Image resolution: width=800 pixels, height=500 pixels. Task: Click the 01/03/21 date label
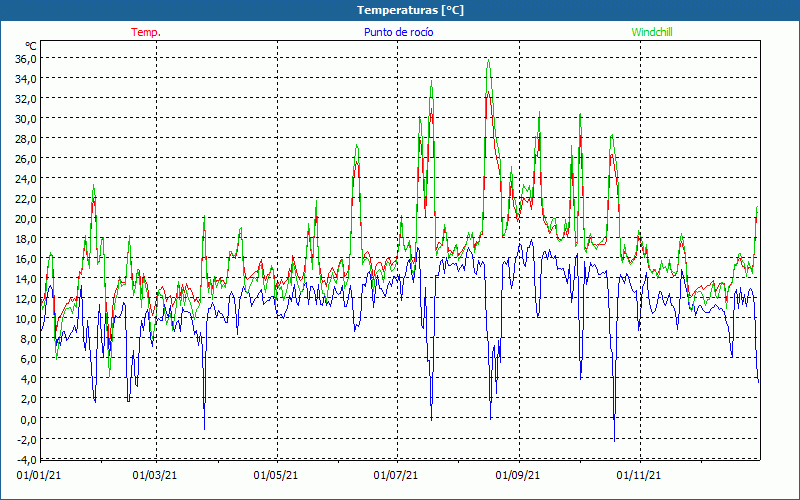[155, 476]
